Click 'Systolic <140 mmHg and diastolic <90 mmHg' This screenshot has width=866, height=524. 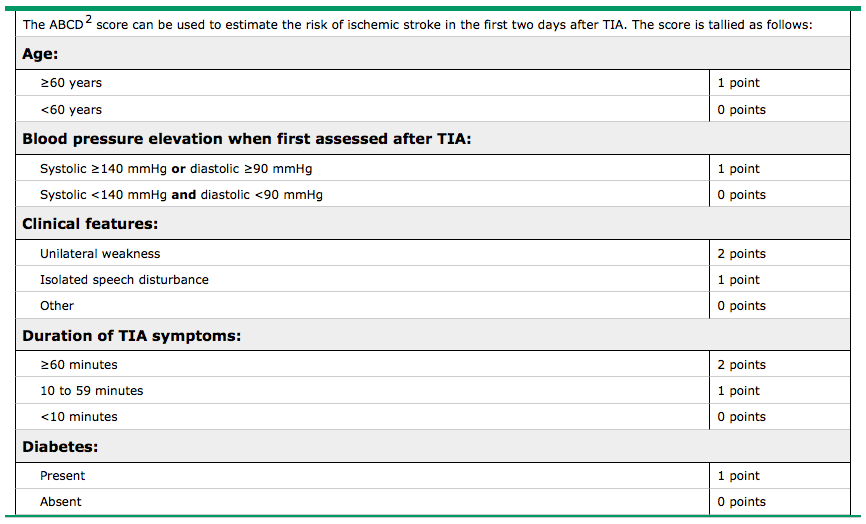181,195
